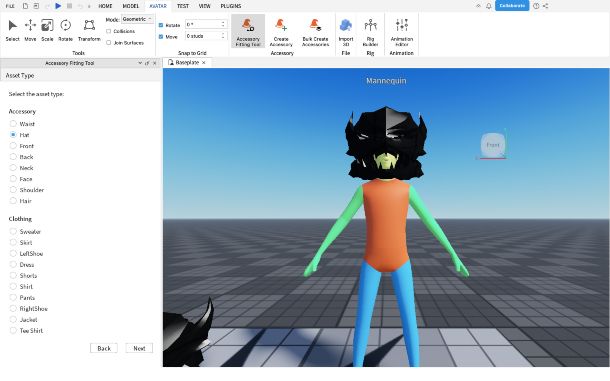Select the Hair accessory radio button

(x=13, y=201)
